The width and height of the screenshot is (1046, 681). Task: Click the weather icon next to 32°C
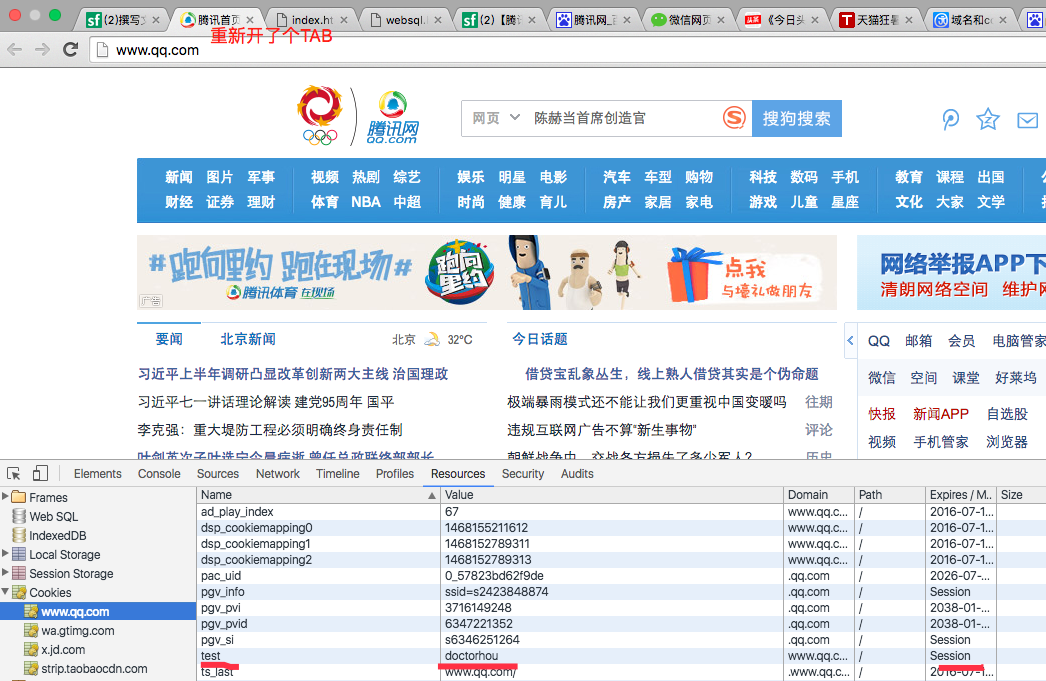pyautogui.click(x=432, y=339)
